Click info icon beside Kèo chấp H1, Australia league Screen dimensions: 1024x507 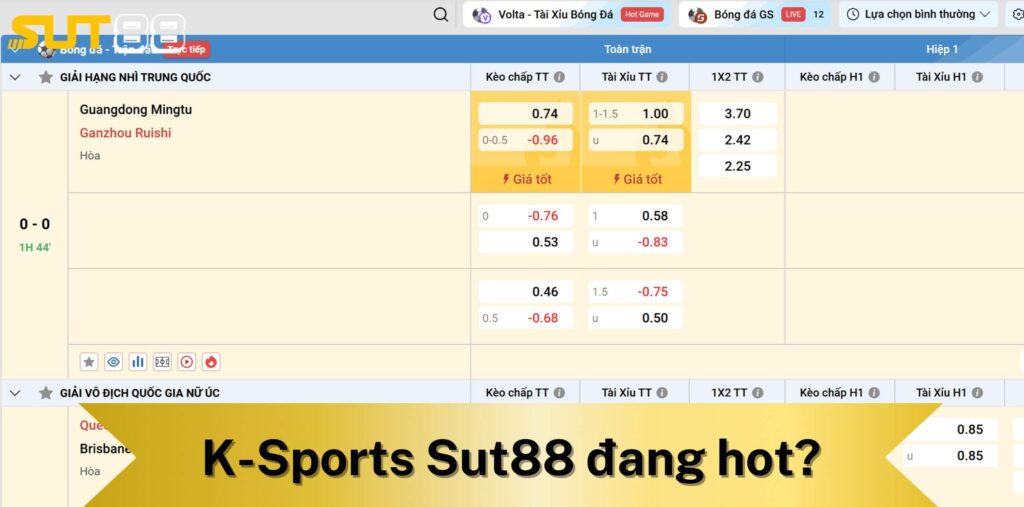tap(874, 393)
